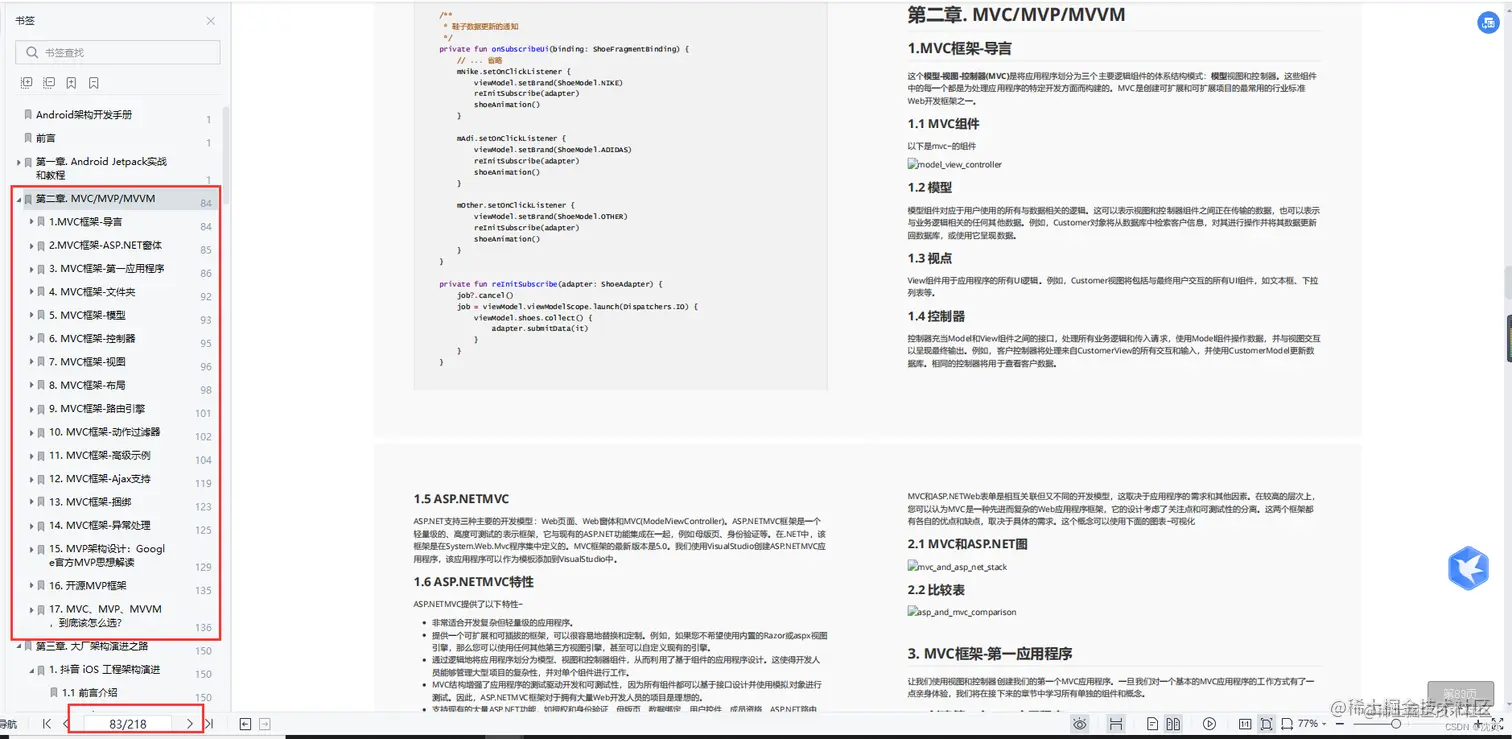Remove bookmark using minus icon
1512x739 pixels.
[94, 82]
